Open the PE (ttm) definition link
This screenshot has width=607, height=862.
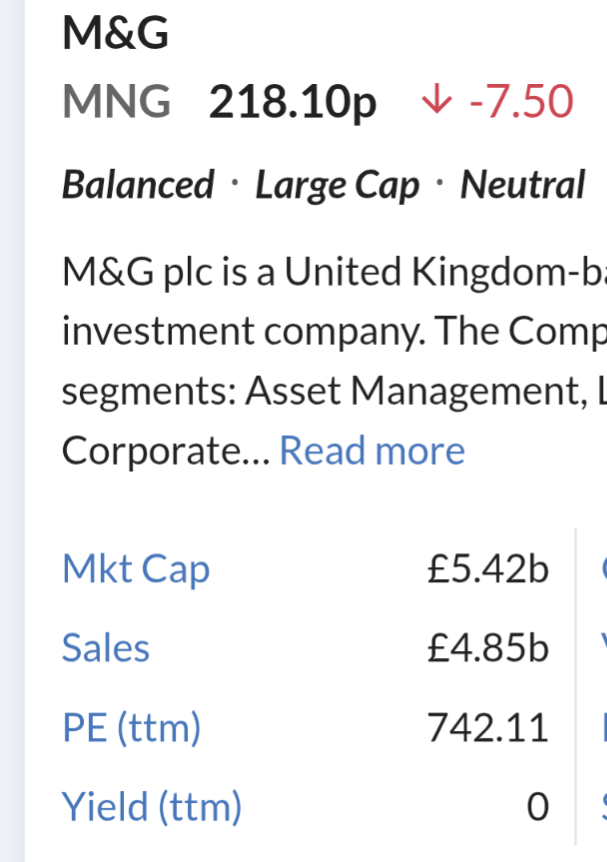click(131, 727)
